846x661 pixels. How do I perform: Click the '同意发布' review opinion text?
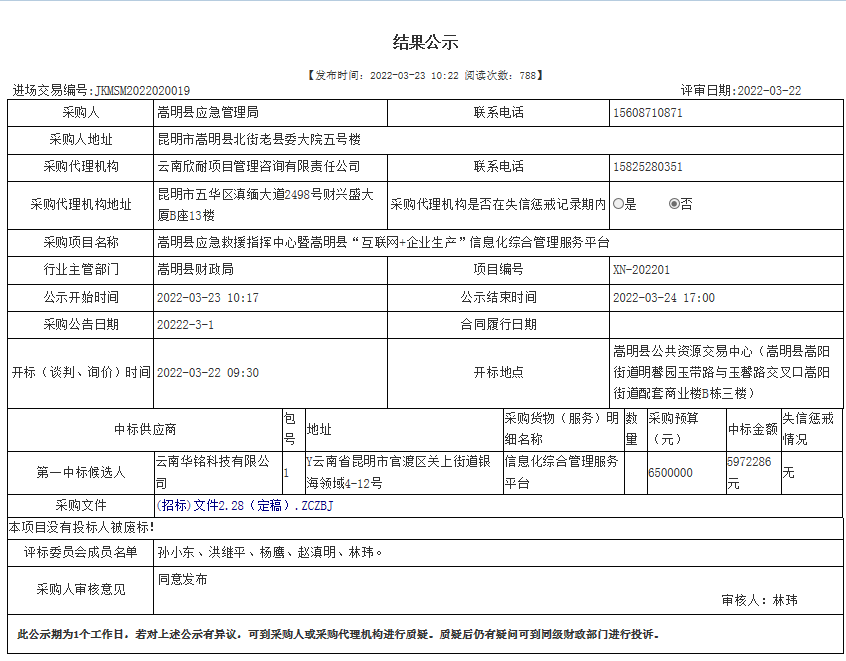coord(183,579)
